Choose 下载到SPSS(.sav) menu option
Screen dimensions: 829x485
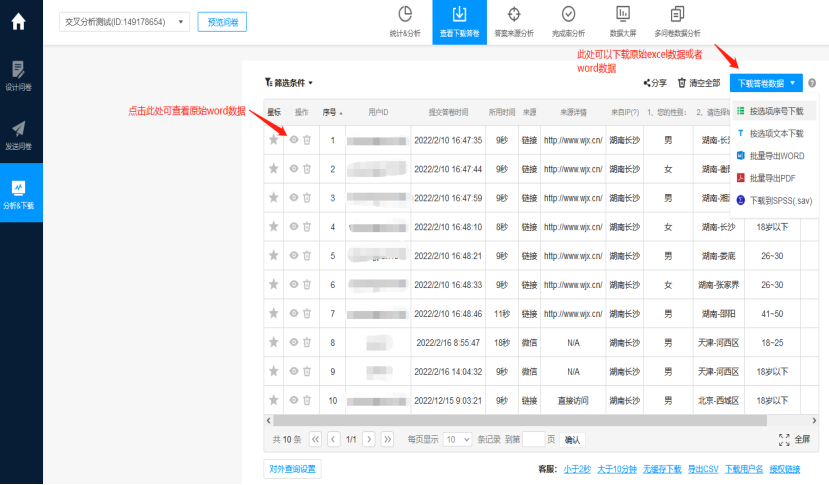(775, 200)
